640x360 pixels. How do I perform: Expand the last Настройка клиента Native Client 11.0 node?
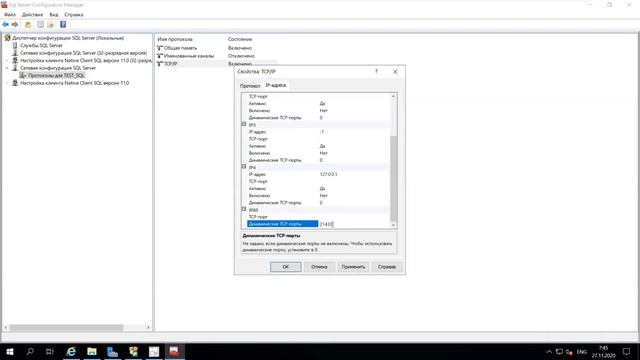(7, 83)
